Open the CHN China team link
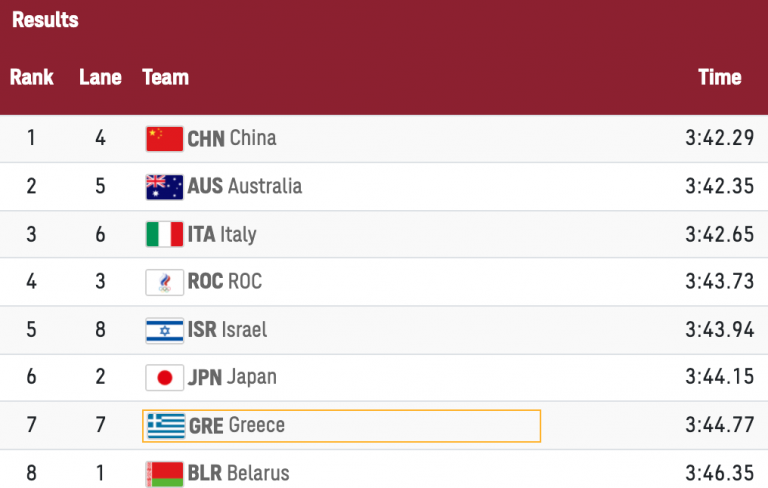 (x=232, y=139)
